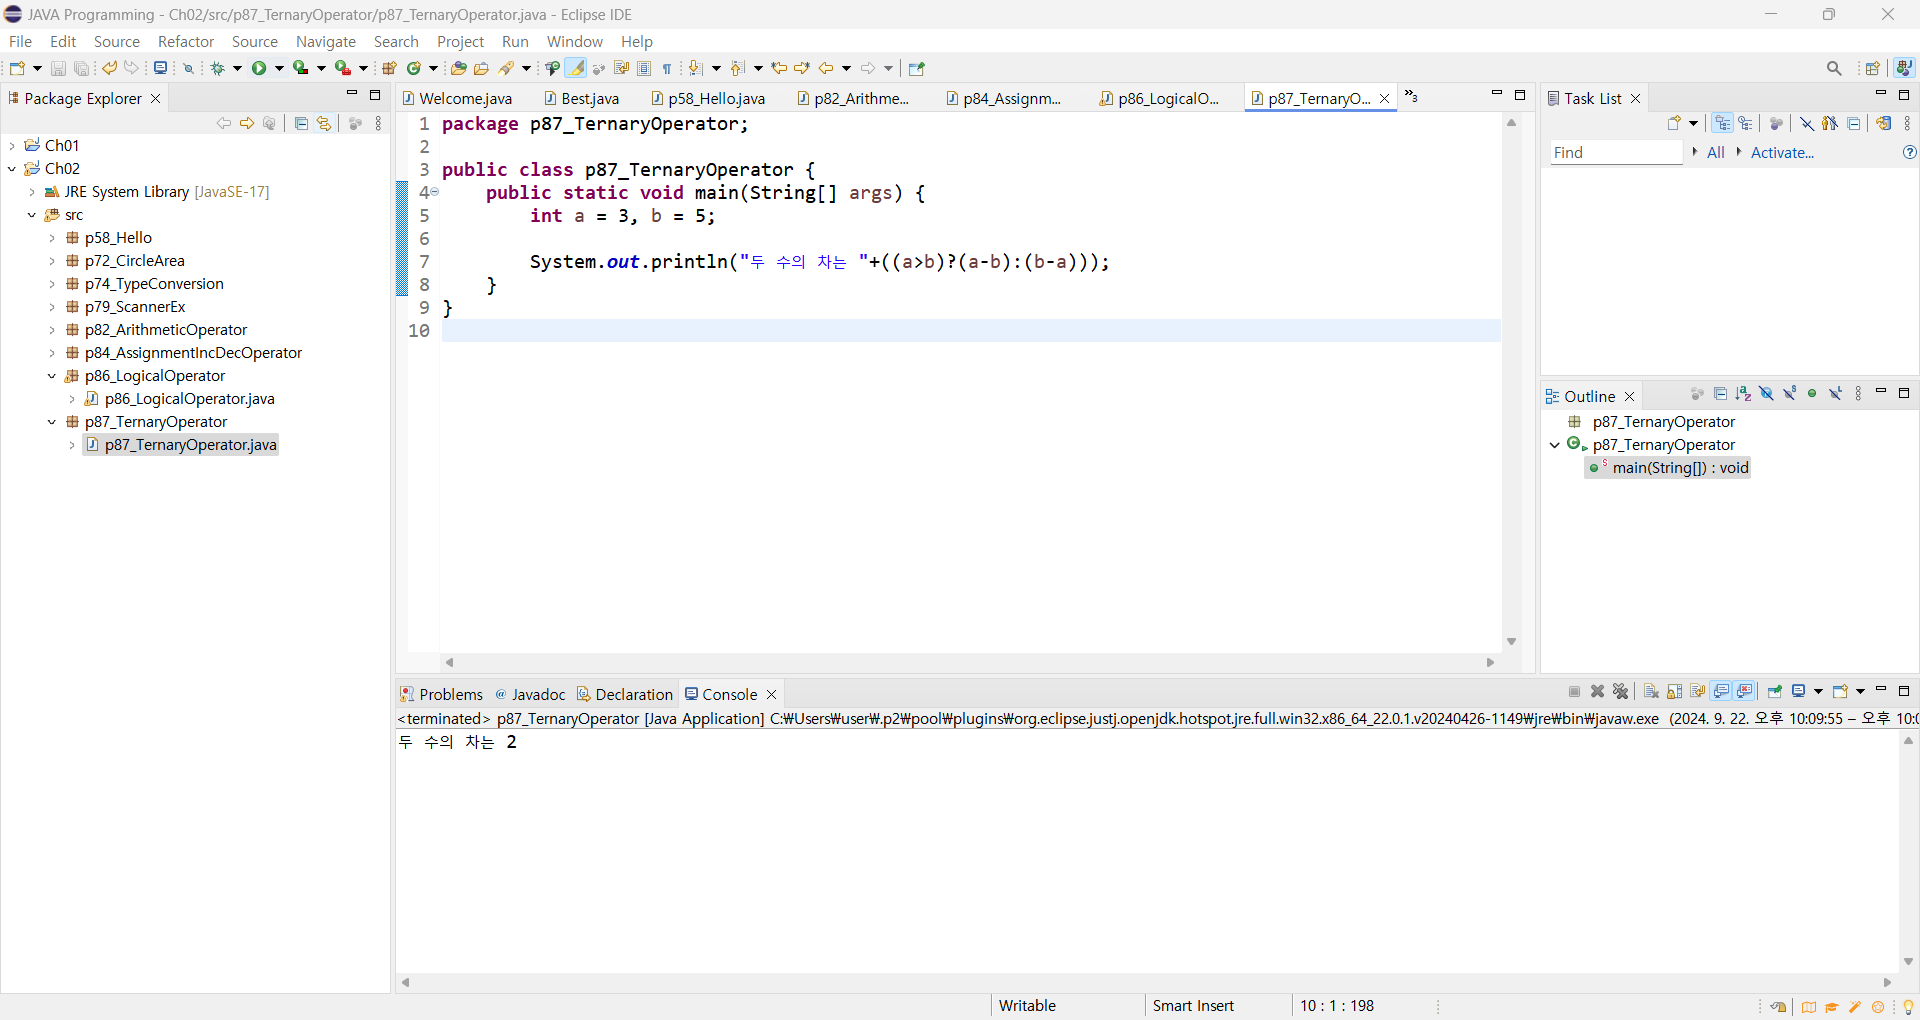Click the Previous Annotation arrow icon

click(737, 68)
